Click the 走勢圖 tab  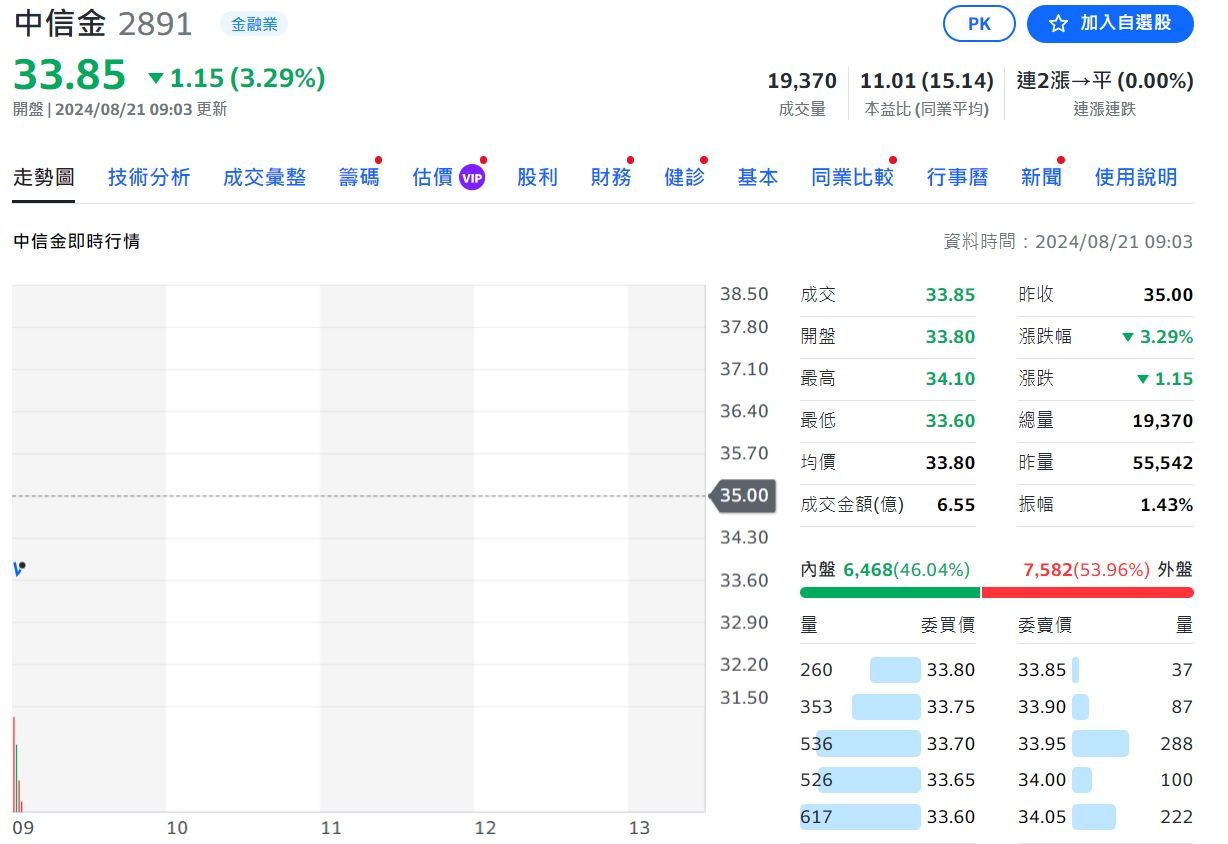[x=43, y=176]
